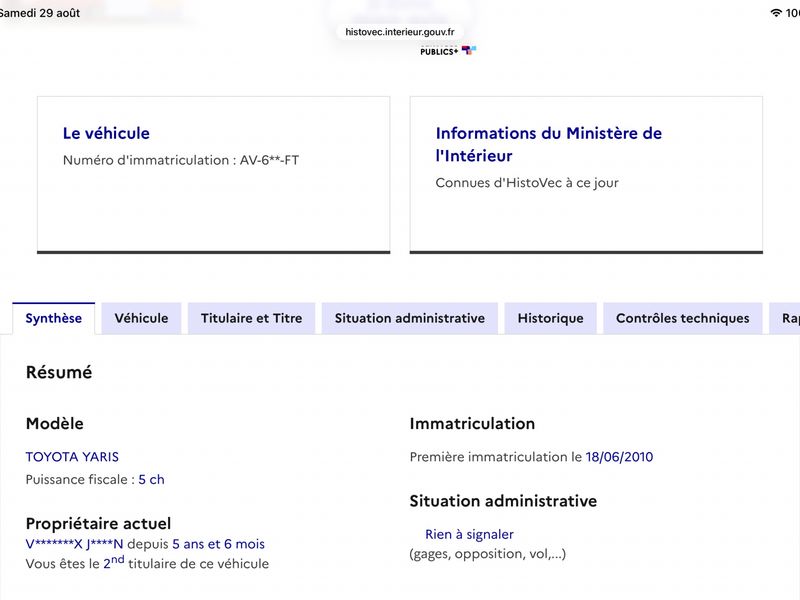Viewport: 800px width, 600px height.
Task: Click the (gages, opposition, vol,...) note
Action: (488, 554)
